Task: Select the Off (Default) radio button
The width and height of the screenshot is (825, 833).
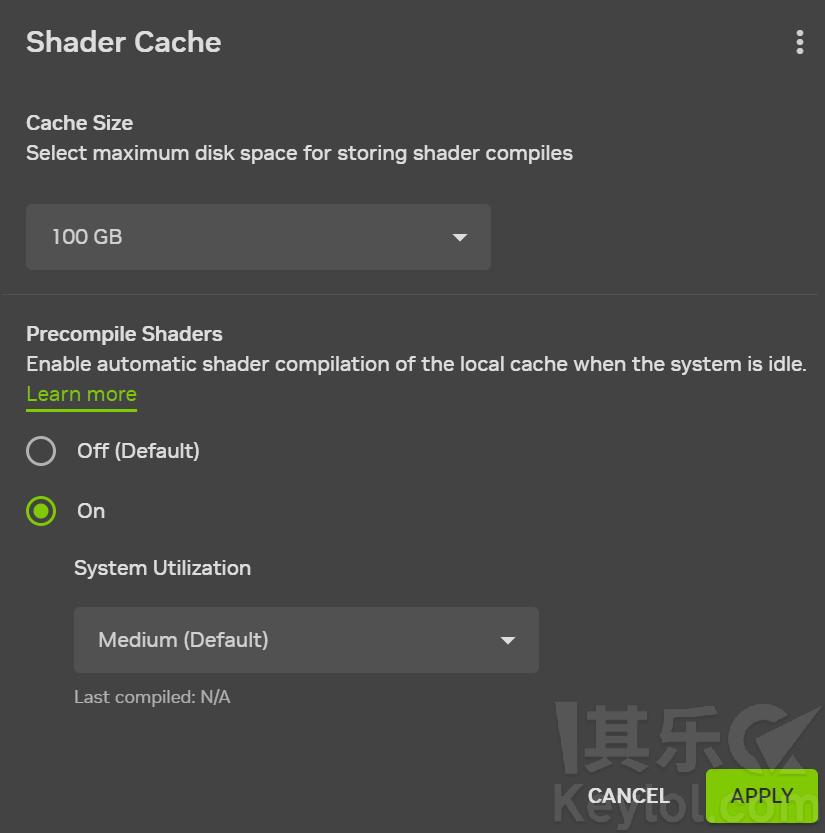Action: click(41, 452)
